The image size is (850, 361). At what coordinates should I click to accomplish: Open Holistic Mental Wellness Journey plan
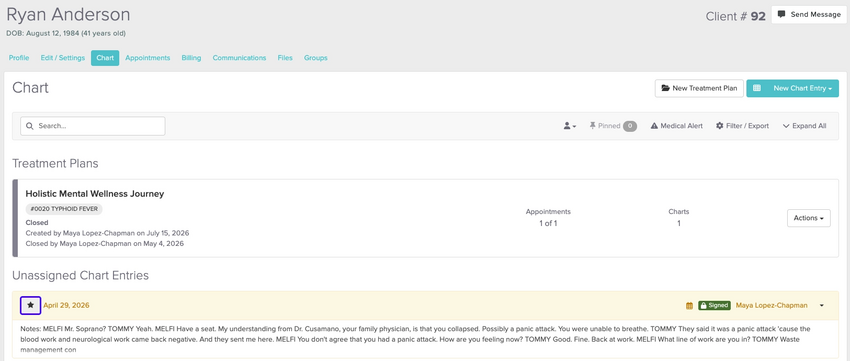[95, 194]
